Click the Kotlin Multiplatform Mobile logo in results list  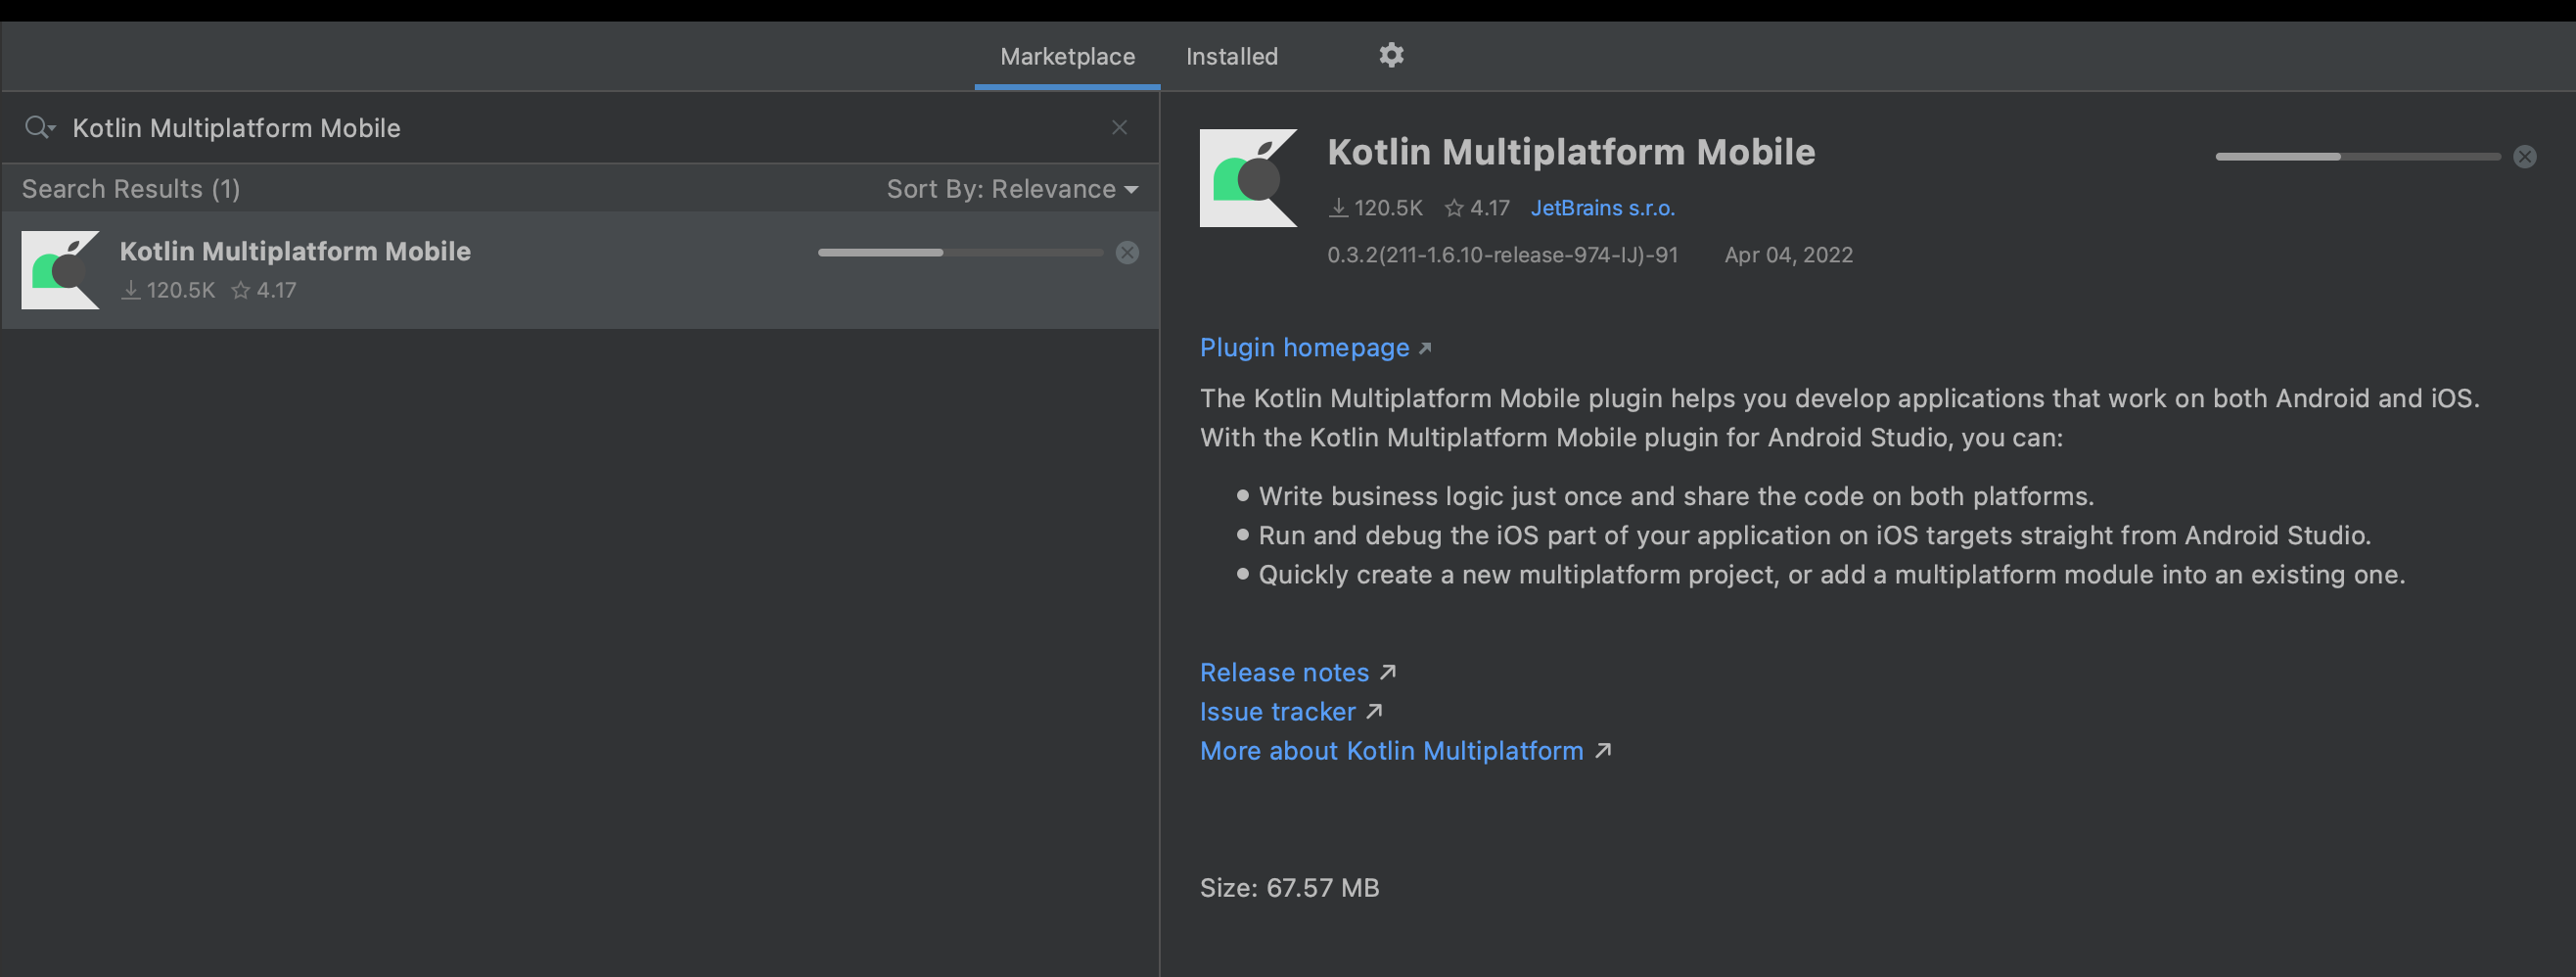click(x=61, y=270)
